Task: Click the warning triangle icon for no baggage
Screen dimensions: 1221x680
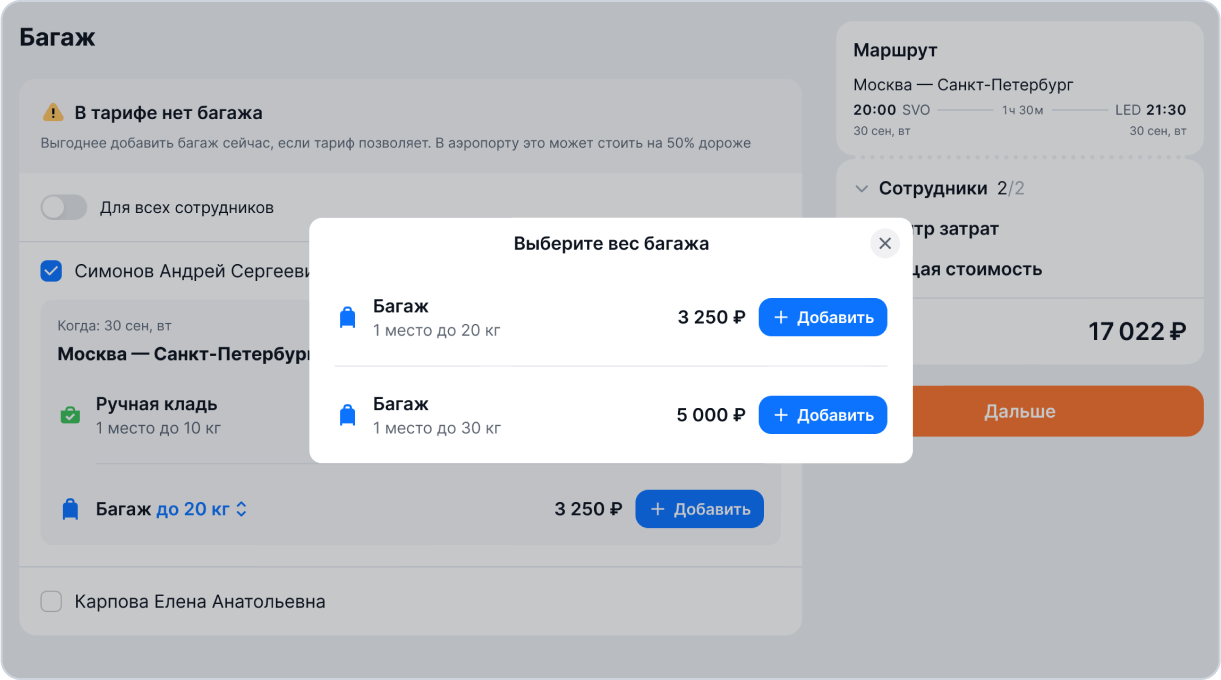Action: click(x=52, y=113)
